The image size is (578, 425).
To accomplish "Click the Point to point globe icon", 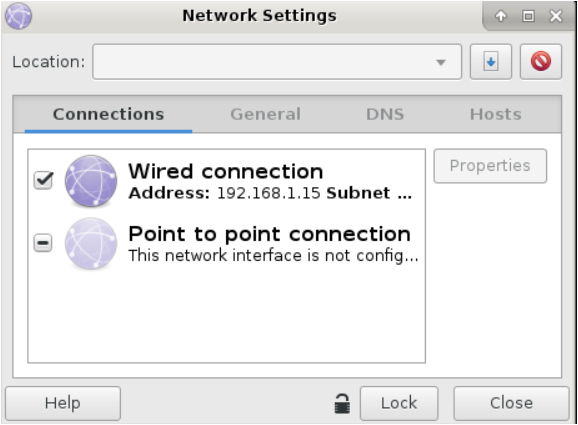I will point(91,243).
